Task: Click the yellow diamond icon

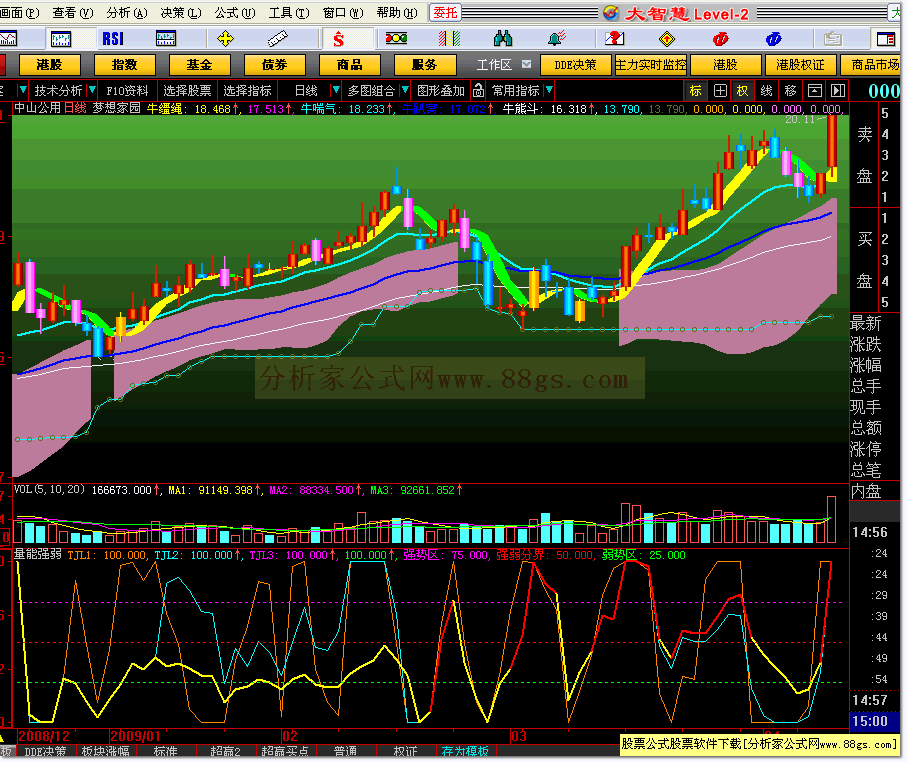Action: click(667, 39)
